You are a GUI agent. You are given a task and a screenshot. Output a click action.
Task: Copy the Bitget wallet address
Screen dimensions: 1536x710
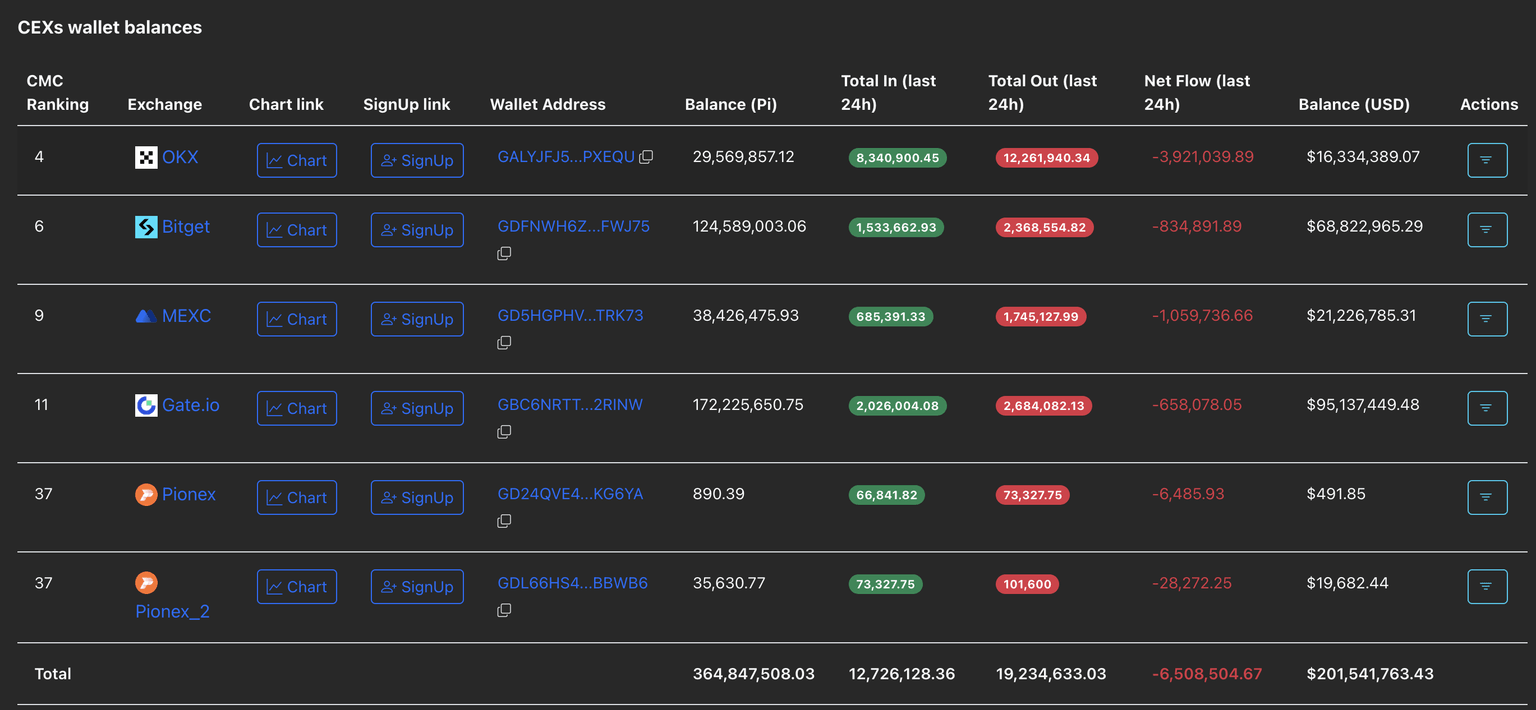504,254
